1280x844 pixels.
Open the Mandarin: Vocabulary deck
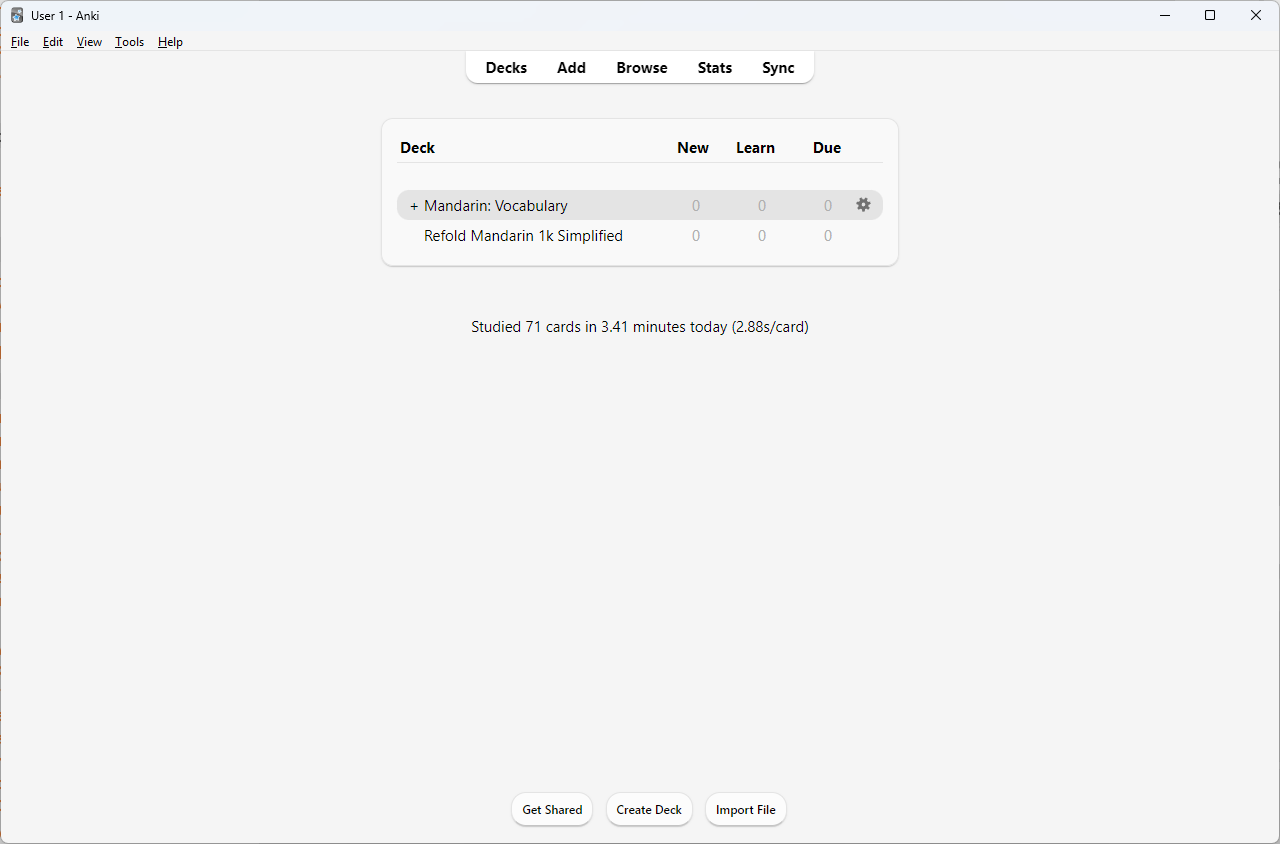click(x=496, y=206)
